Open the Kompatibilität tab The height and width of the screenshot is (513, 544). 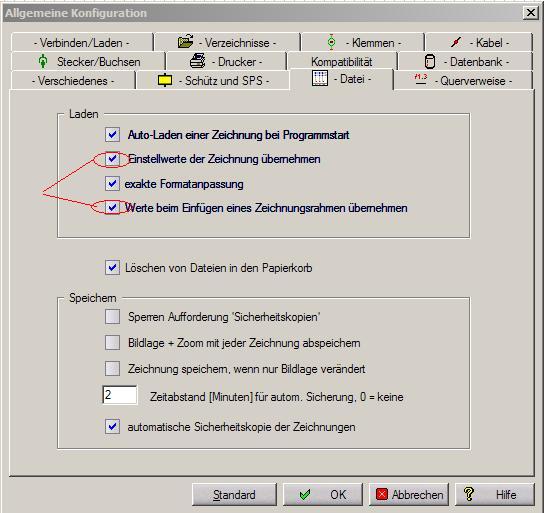[x=342, y=61]
